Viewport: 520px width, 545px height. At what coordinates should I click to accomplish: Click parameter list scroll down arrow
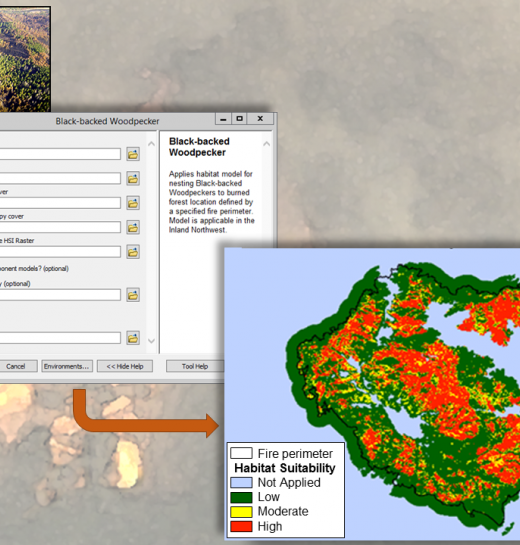152,341
